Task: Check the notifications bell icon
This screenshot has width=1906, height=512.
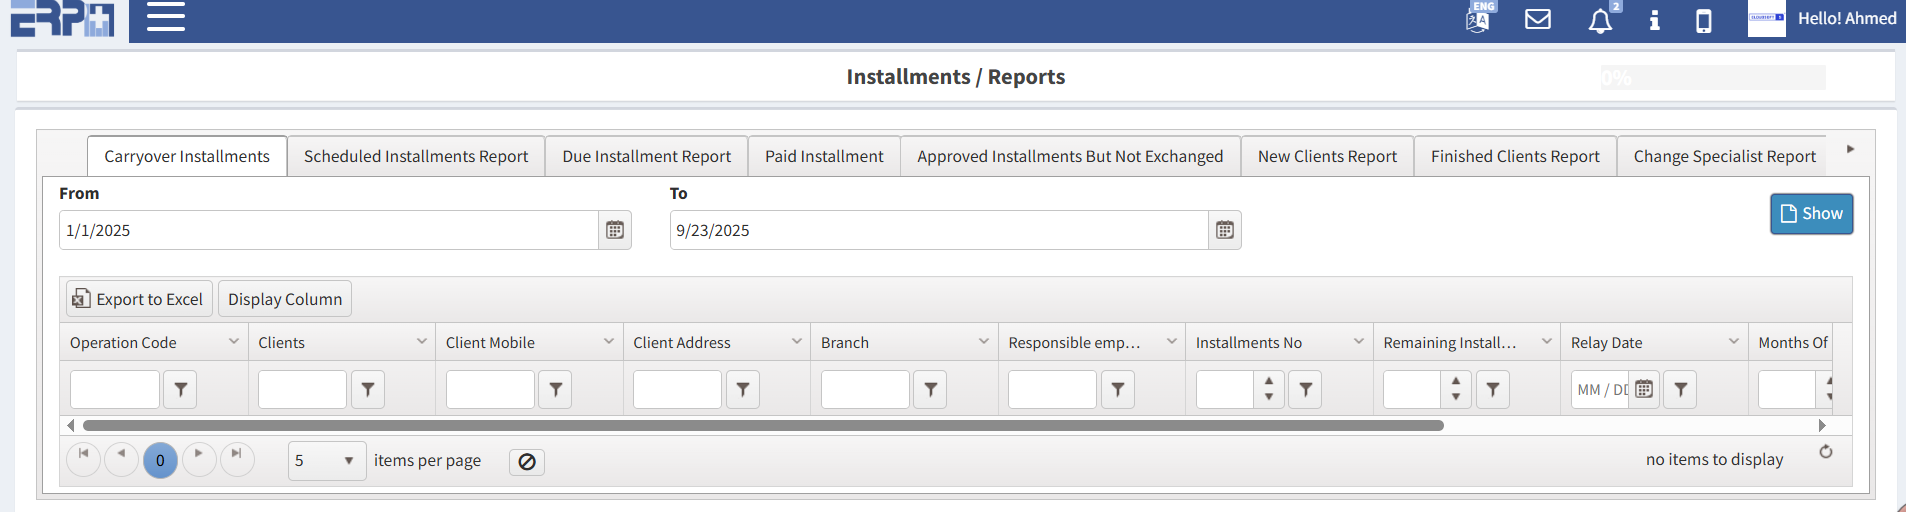Action: tap(1600, 21)
